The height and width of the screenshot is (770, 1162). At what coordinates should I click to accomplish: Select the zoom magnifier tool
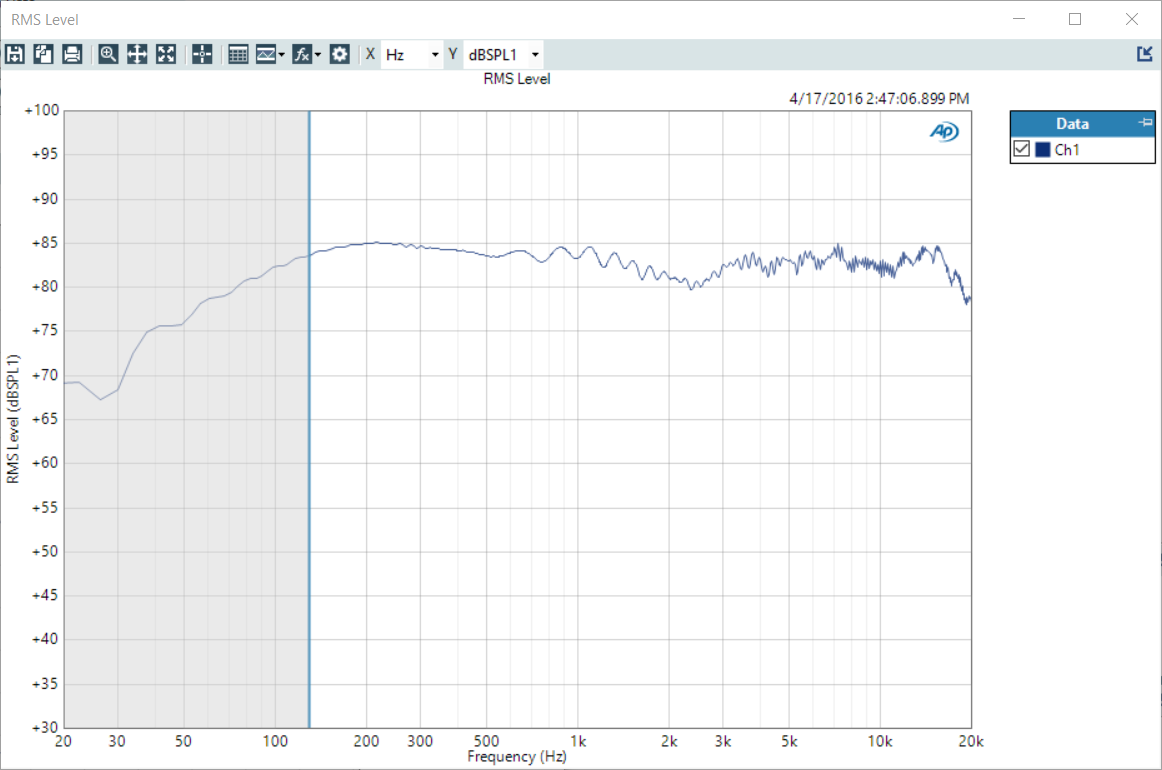(108, 54)
